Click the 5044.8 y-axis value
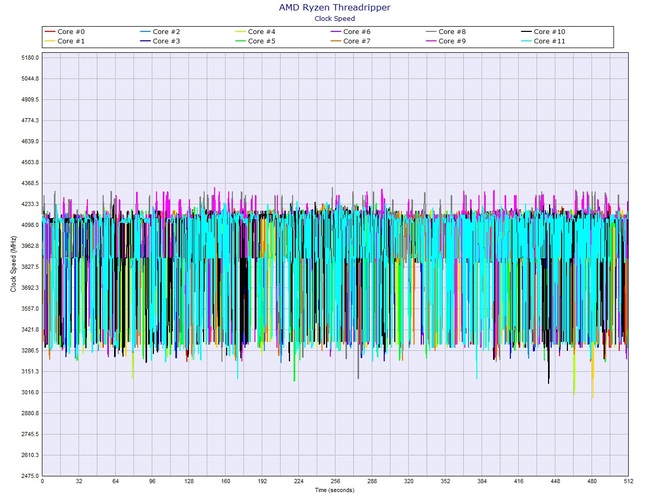 (x=30, y=79)
